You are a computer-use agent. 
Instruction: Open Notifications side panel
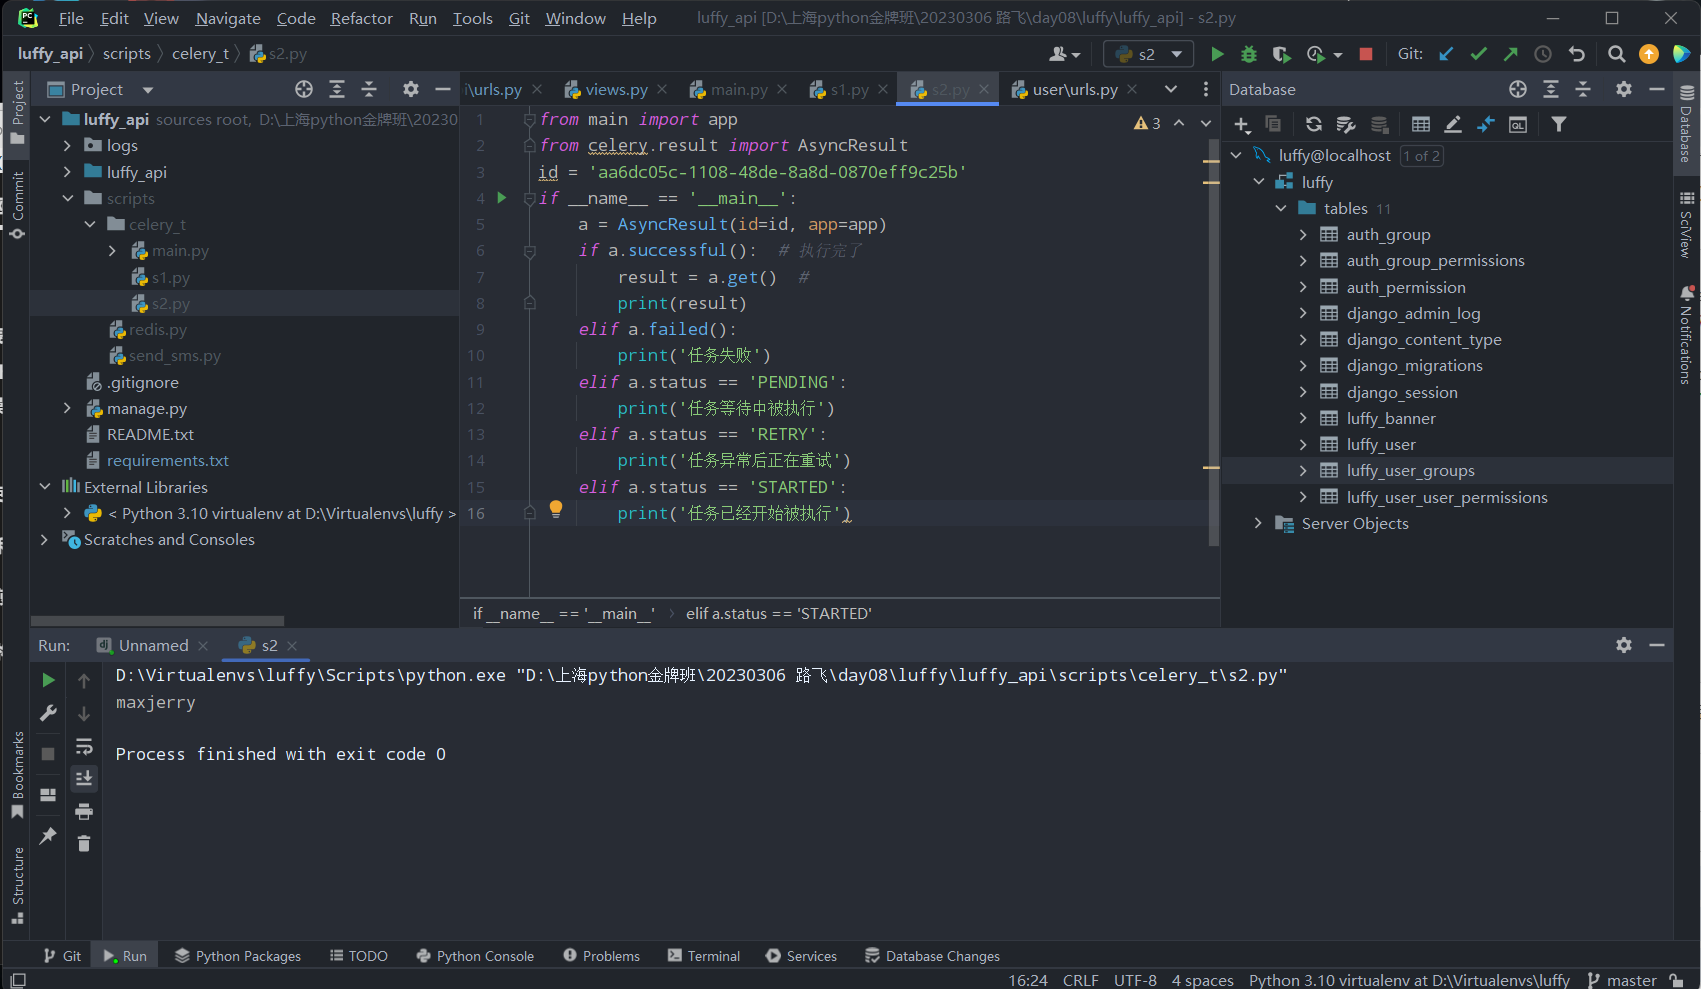pos(1686,335)
